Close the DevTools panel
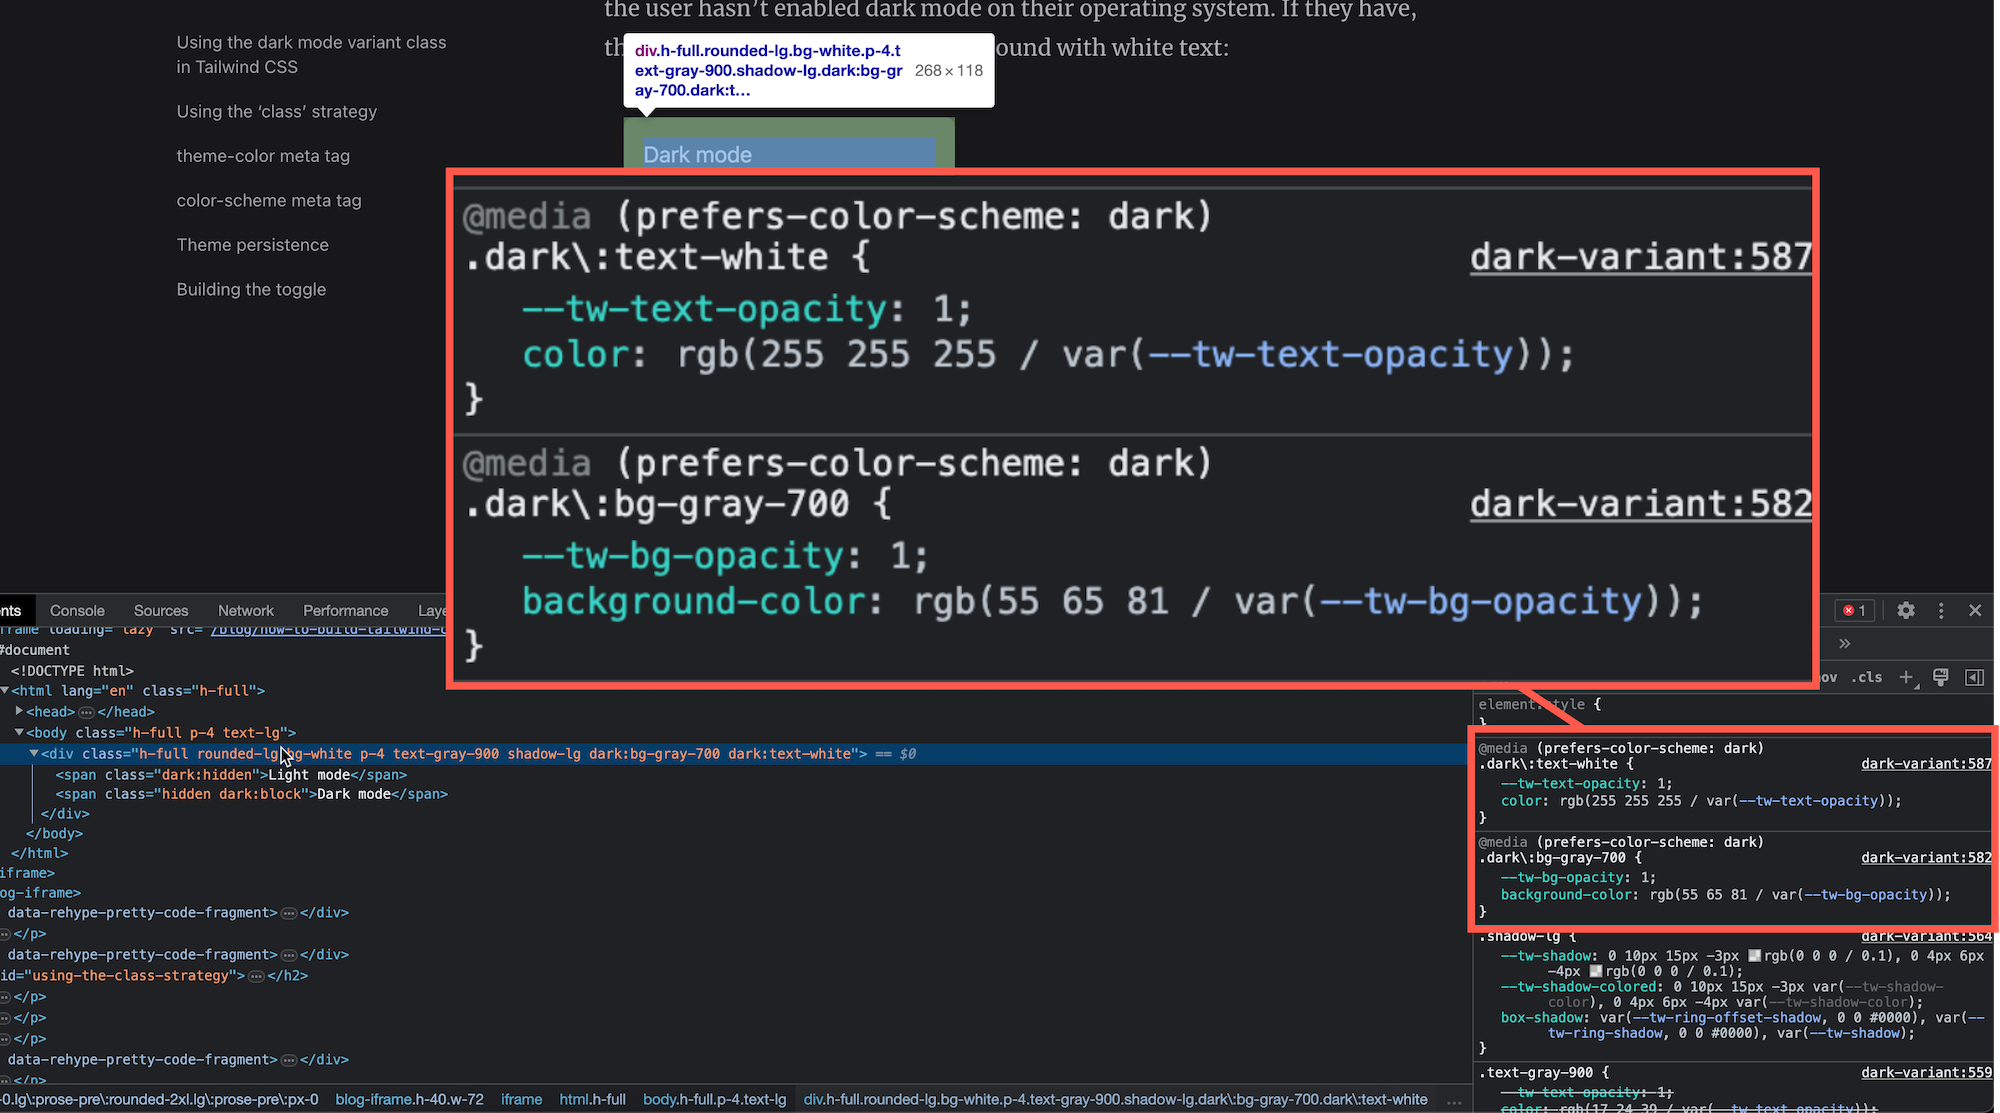The width and height of the screenshot is (2000, 1113). coord(1975,610)
